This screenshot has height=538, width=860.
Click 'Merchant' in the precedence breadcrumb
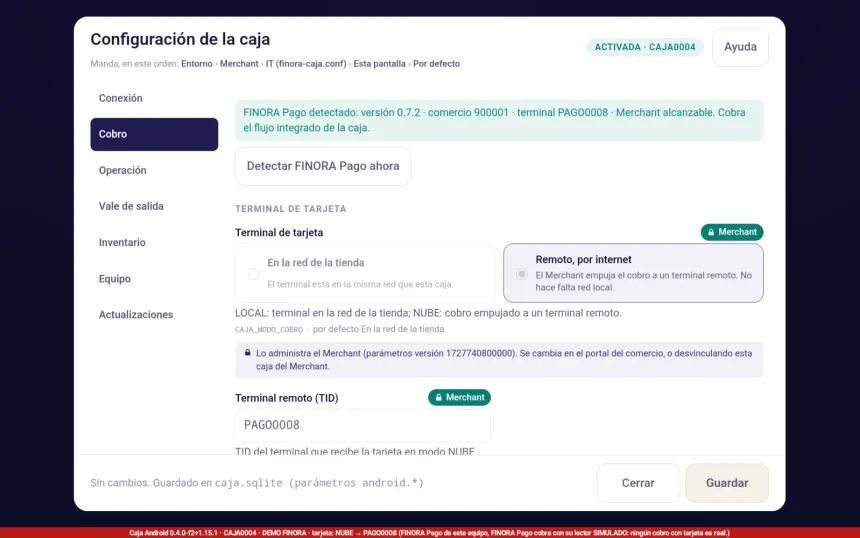(239, 64)
